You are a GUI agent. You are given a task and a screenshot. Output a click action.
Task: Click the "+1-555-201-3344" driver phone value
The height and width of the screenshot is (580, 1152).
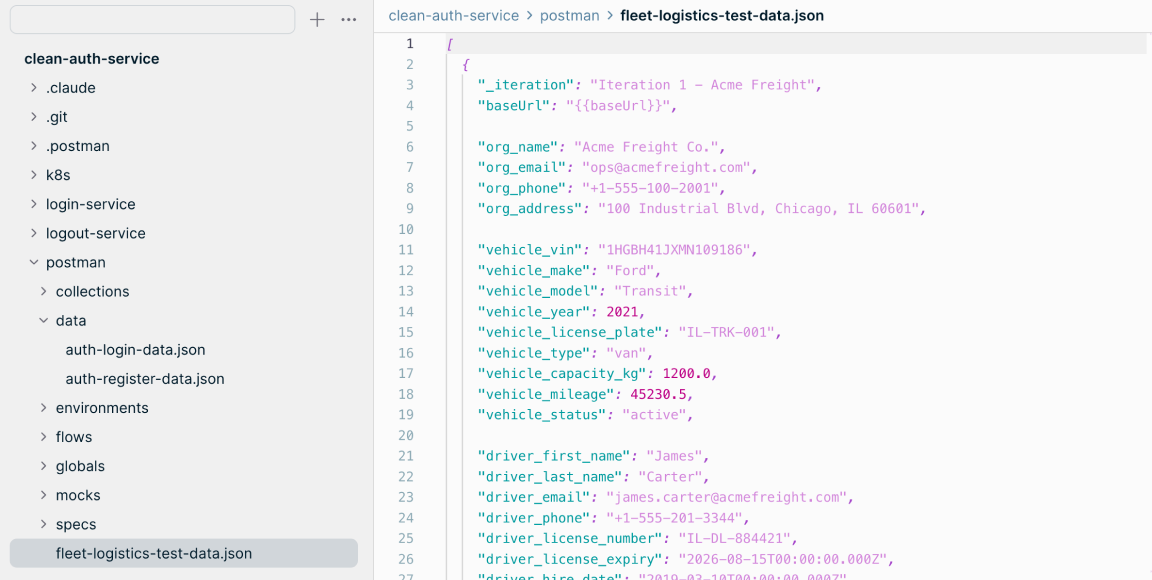click(674, 518)
